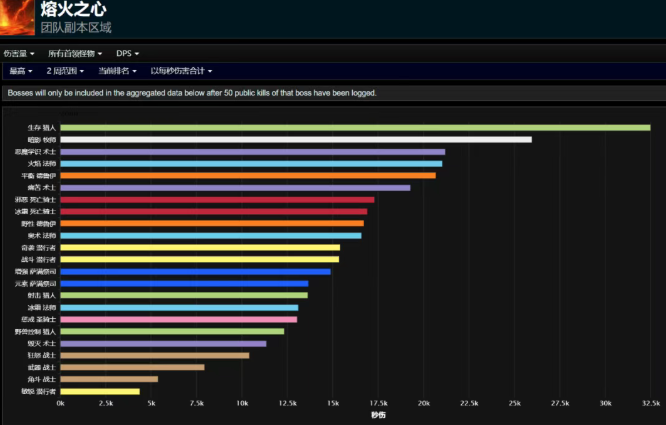Expand the 以每秒伤害合计 dropdown
This screenshot has height=425, width=666.
click(180, 71)
